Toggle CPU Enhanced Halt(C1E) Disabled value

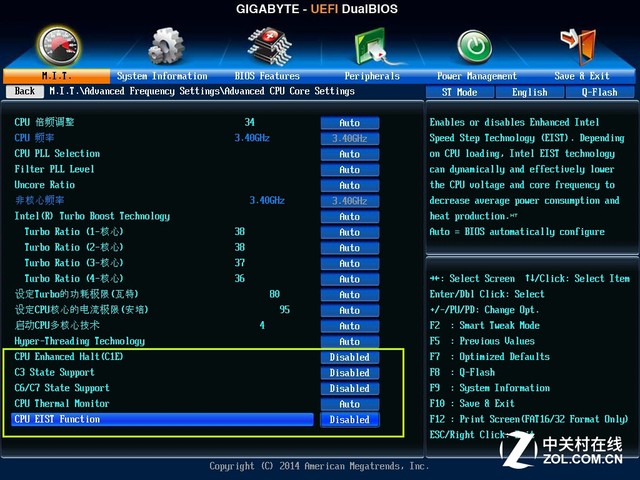pos(350,357)
